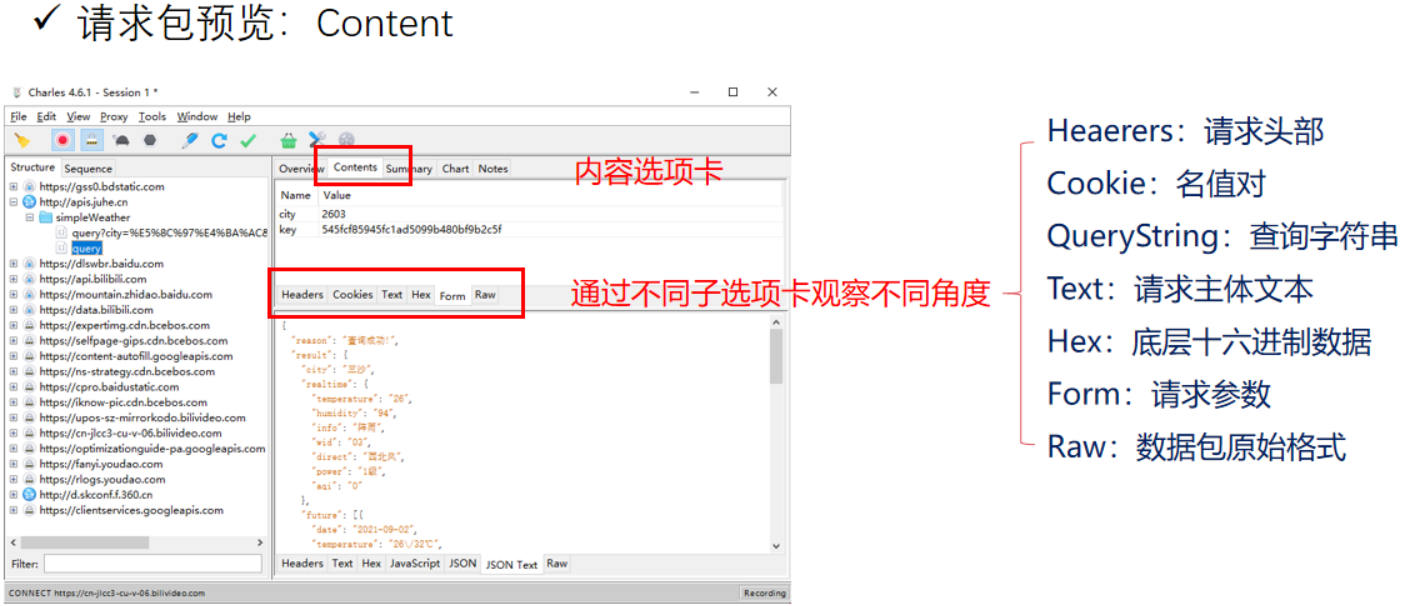Click the expertimg.cdn.bcebos.com lock icon
The image size is (1412, 606).
pyautogui.click(x=29, y=326)
